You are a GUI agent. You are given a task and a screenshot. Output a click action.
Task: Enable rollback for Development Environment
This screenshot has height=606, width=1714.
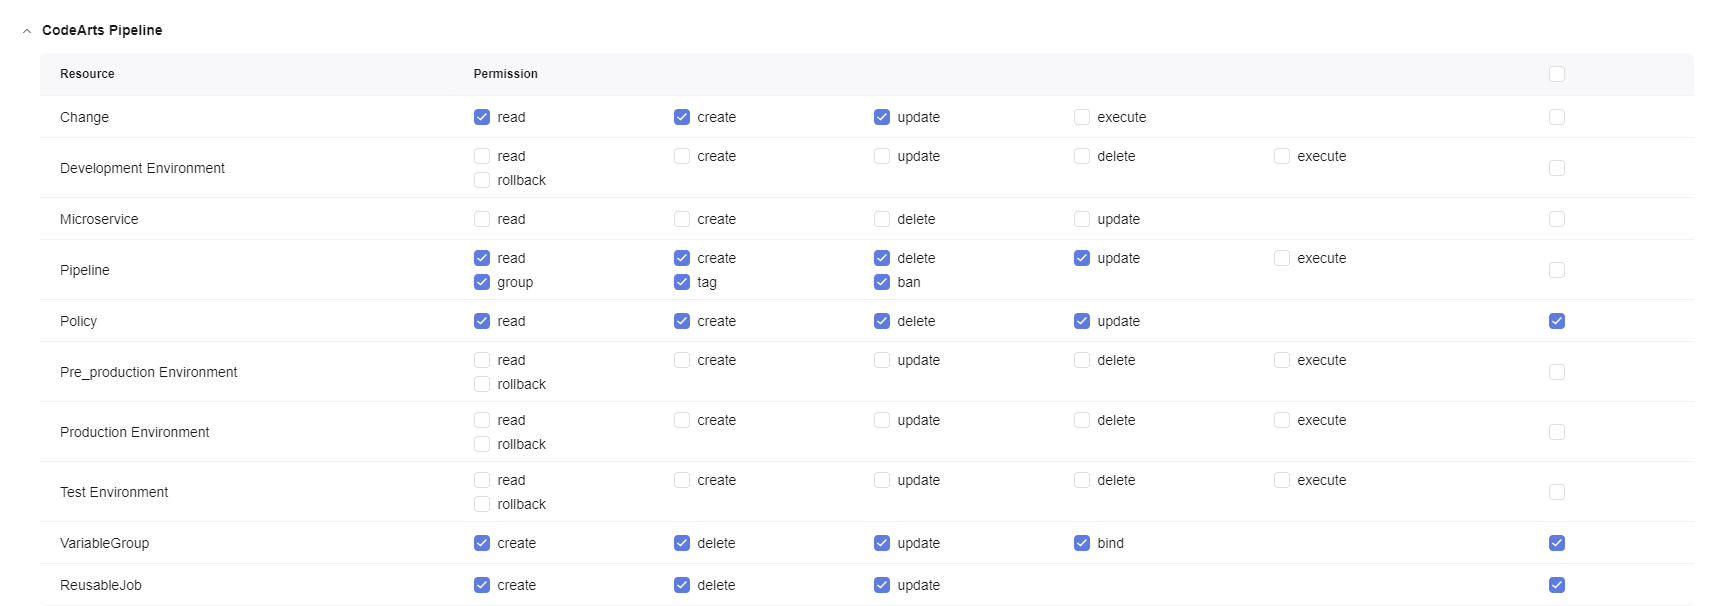pos(482,180)
